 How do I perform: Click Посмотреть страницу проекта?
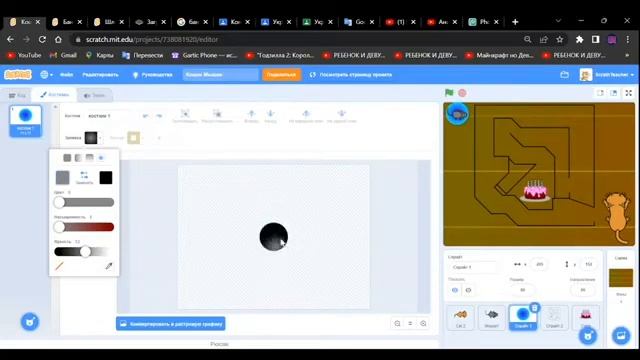tap(351, 75)
